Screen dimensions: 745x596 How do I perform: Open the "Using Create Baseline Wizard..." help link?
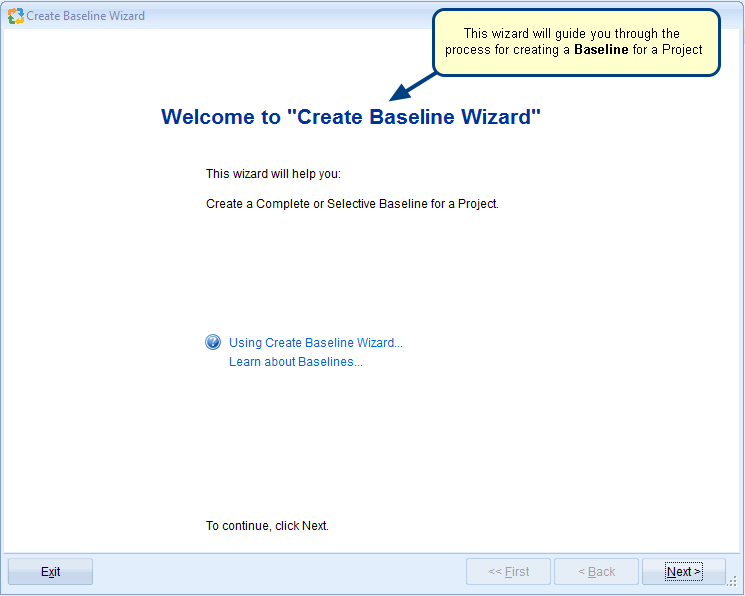pos(315,343)
